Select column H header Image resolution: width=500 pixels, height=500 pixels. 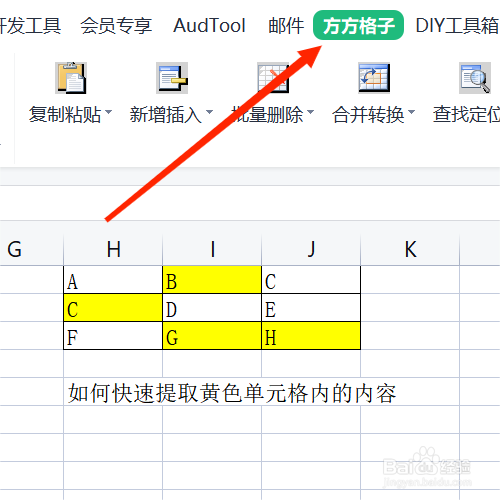(113, 249)
